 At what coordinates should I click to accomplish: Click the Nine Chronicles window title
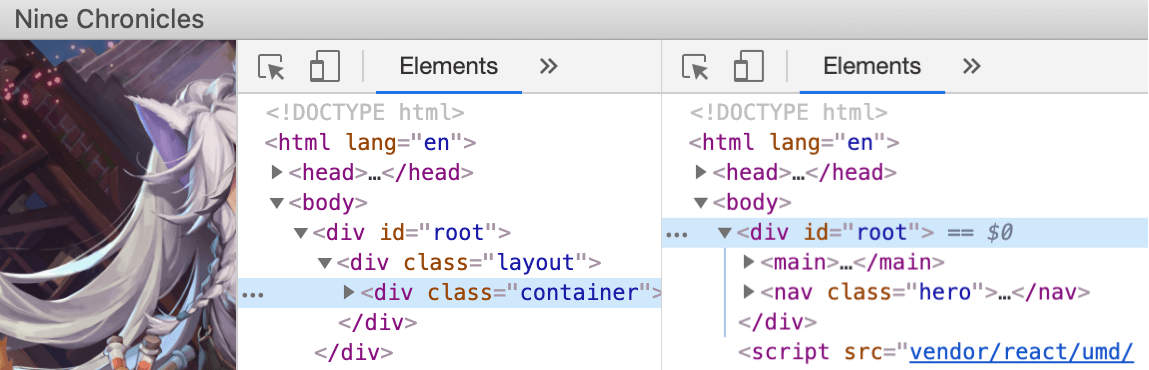point(109,19)
